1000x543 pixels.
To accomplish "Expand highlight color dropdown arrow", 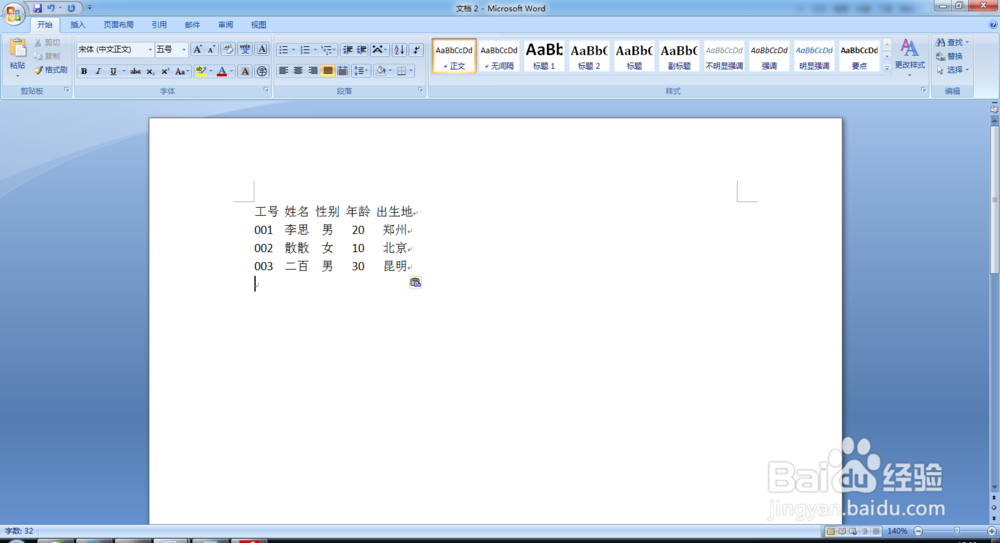I will pyautogui.click(x=211, y=71).
